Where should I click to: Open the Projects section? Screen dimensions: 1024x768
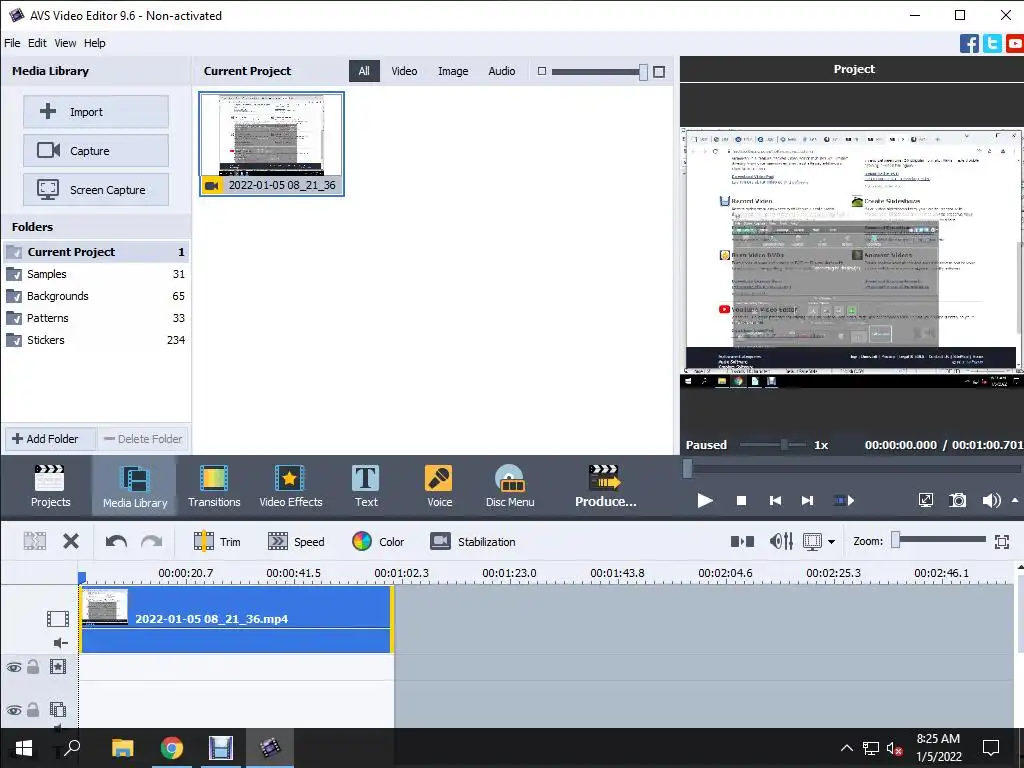coord(50,487)
